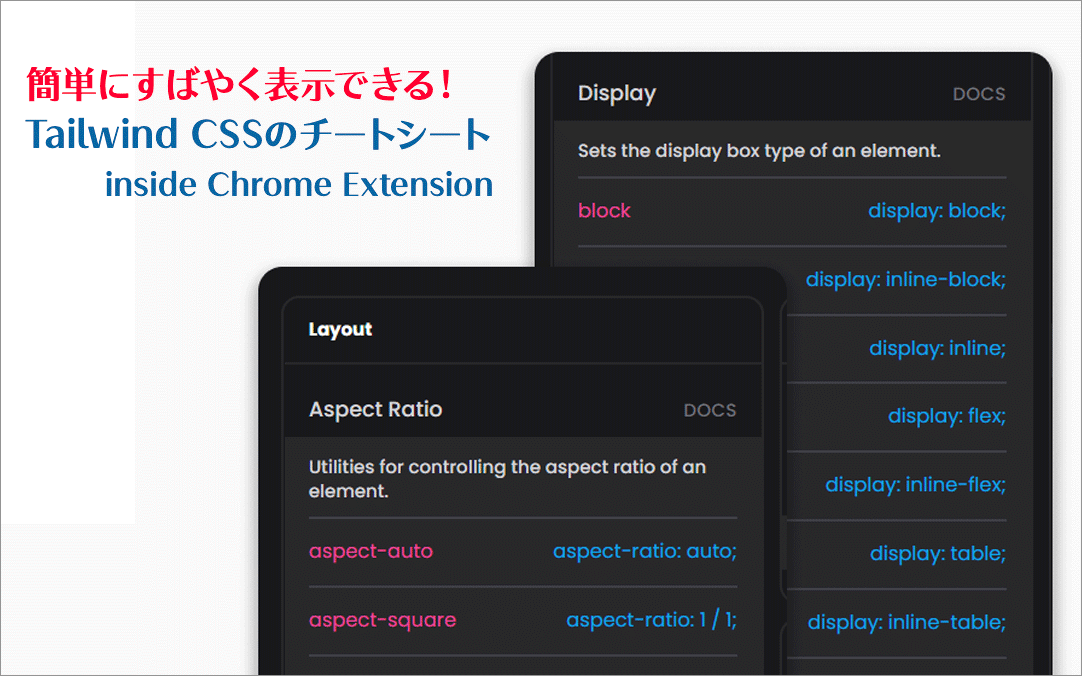Click the 'display: table;' value

tap(938, 553)
